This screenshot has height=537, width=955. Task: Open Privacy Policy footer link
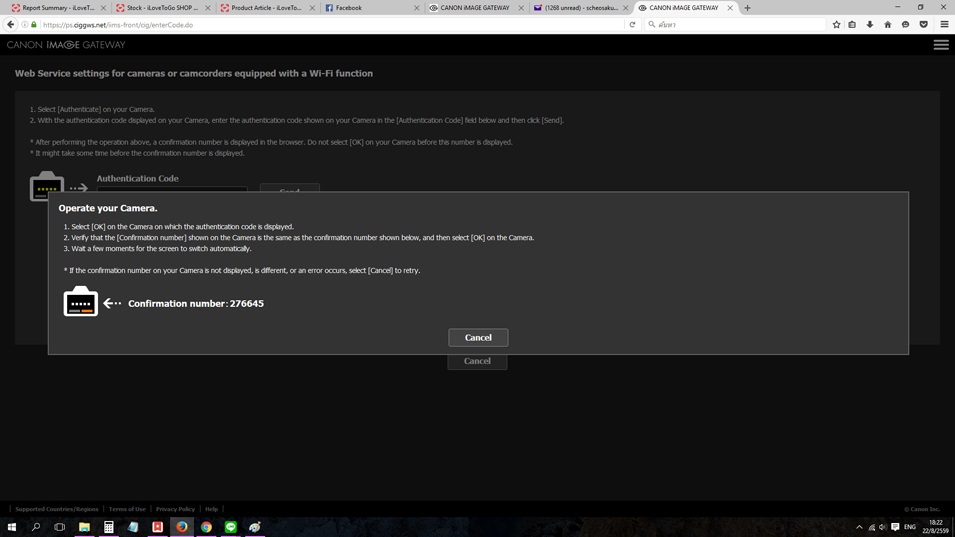(175, 509)
